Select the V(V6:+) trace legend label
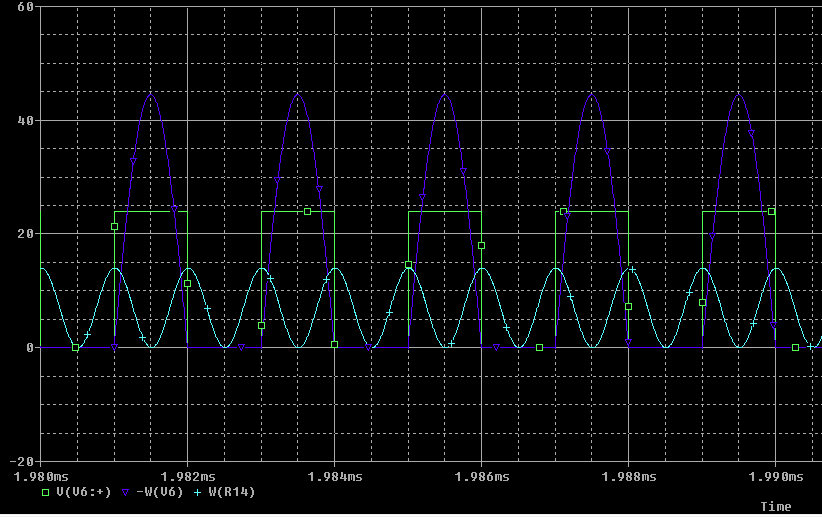 click(84, 492)
